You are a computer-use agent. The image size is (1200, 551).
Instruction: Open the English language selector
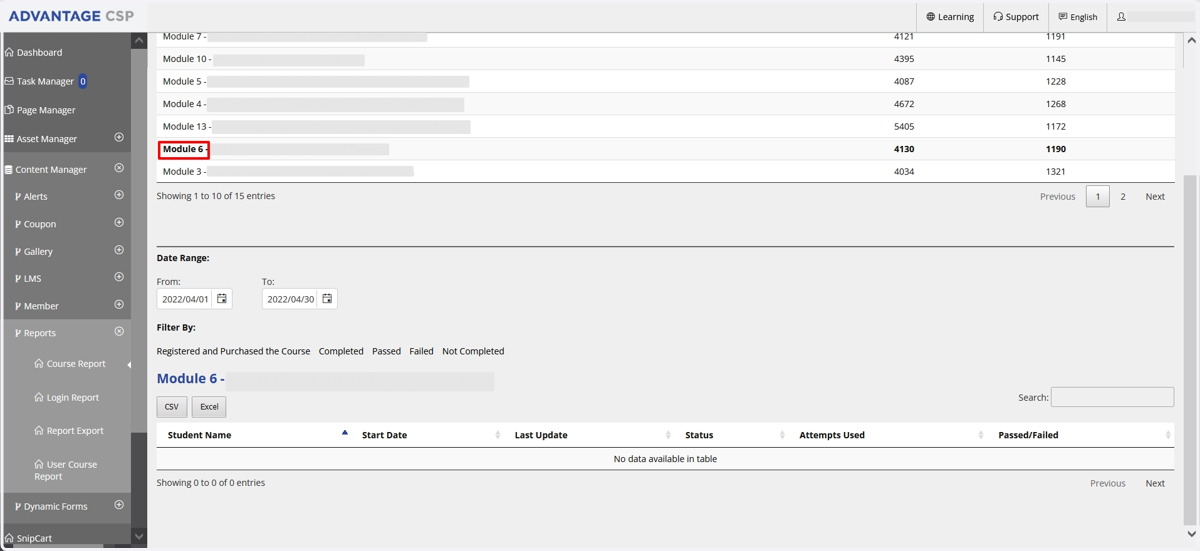tap(1078, 17)
